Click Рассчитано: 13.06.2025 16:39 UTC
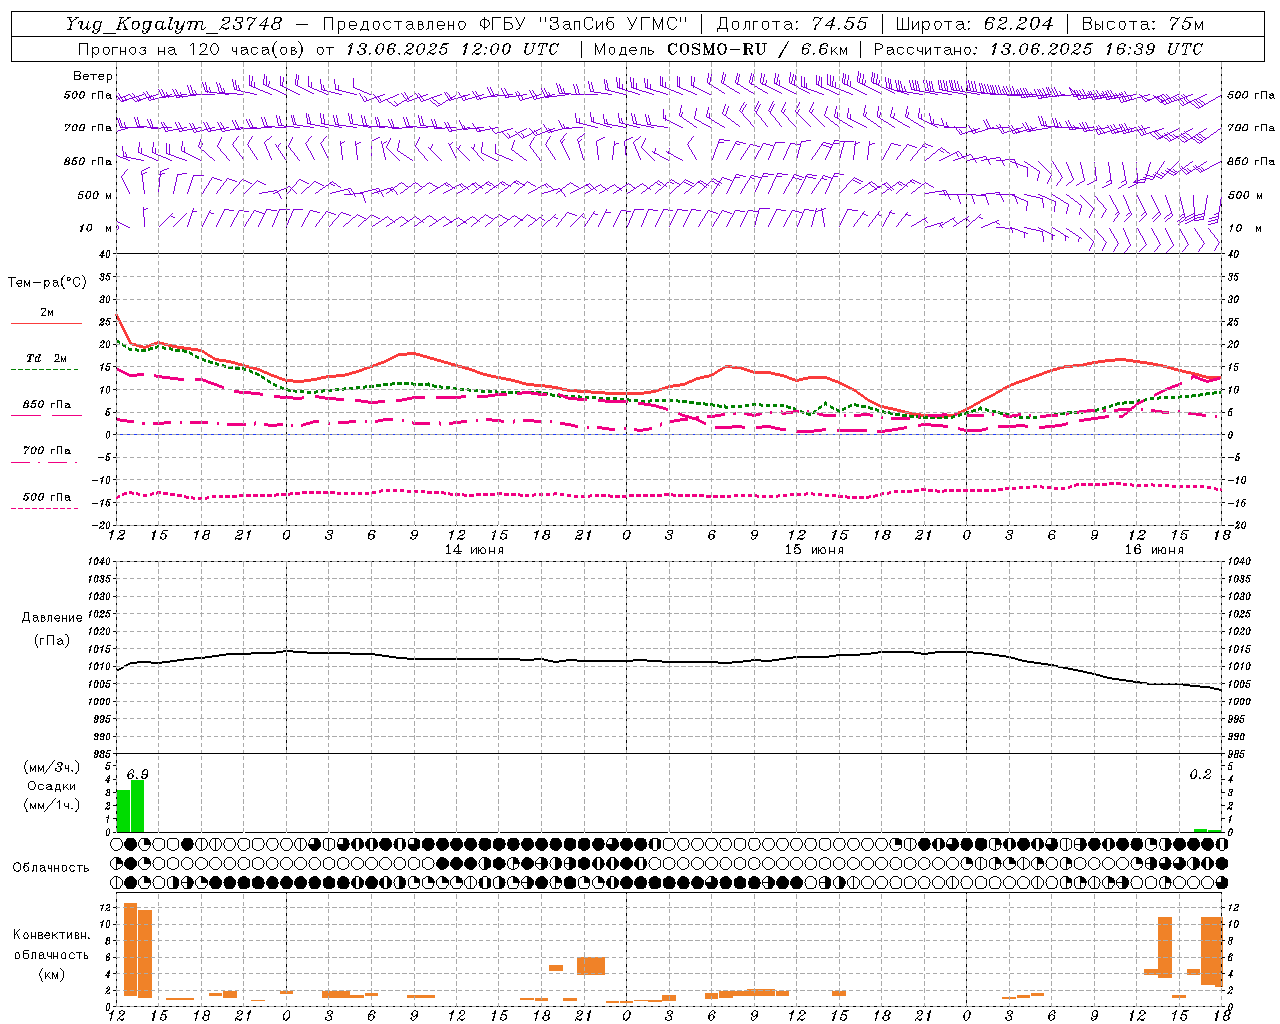The height and width of the screenshot is (1024, 1280). pos(1038,49)
